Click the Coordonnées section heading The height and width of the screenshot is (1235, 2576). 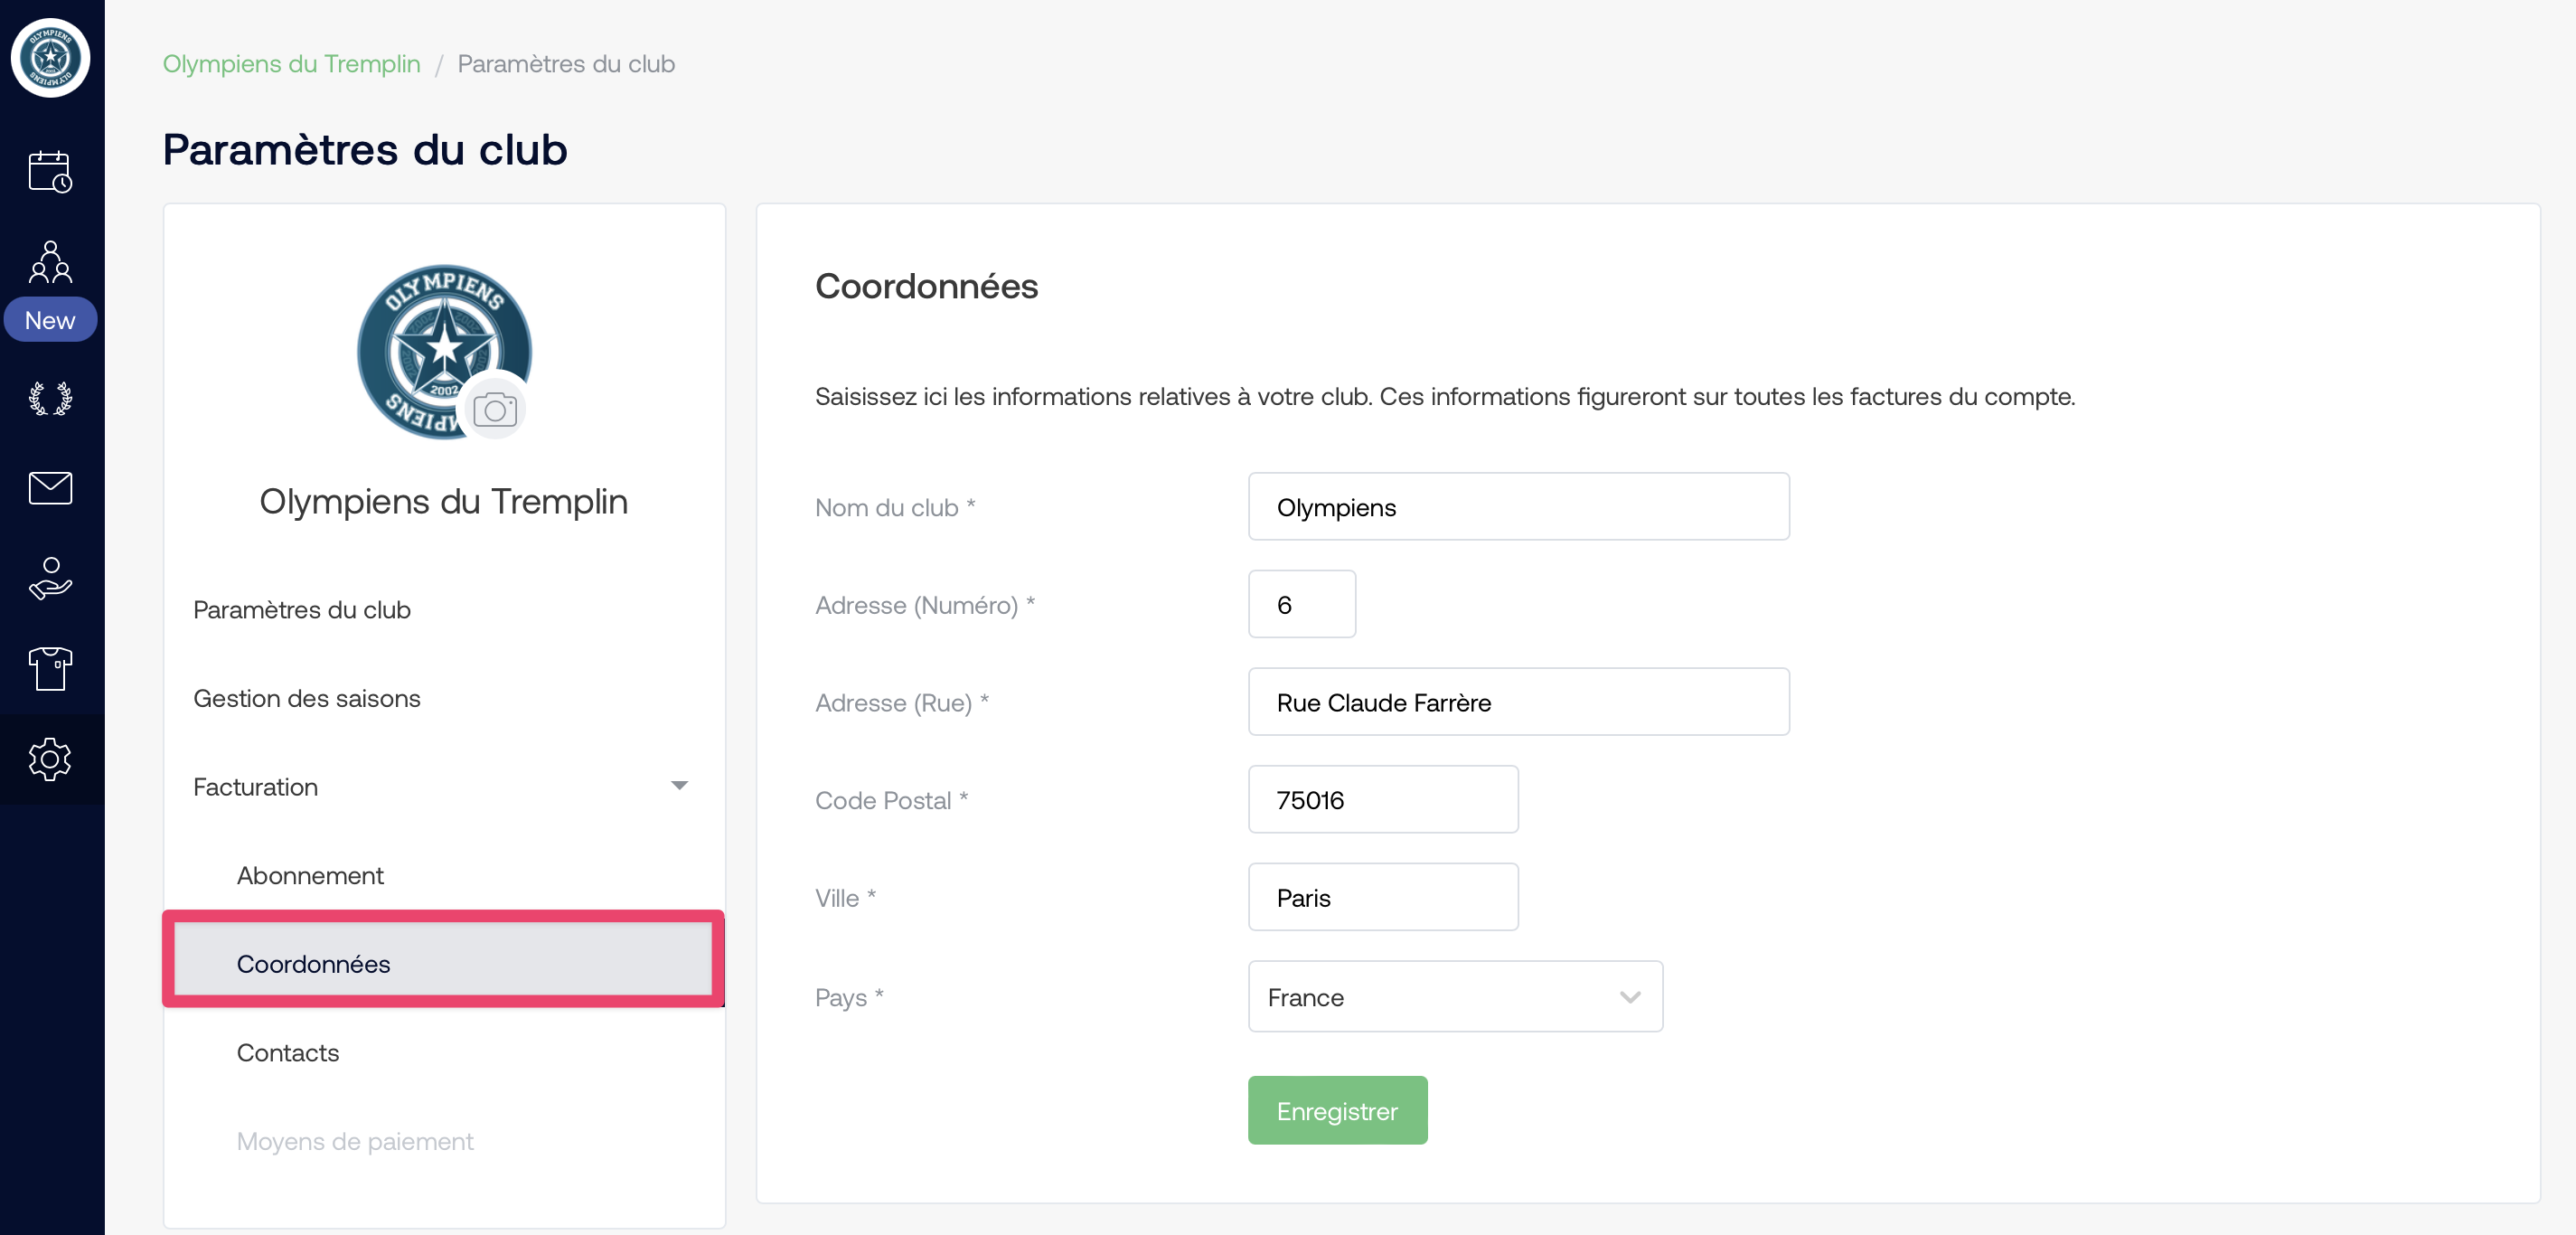pos(926,287)
